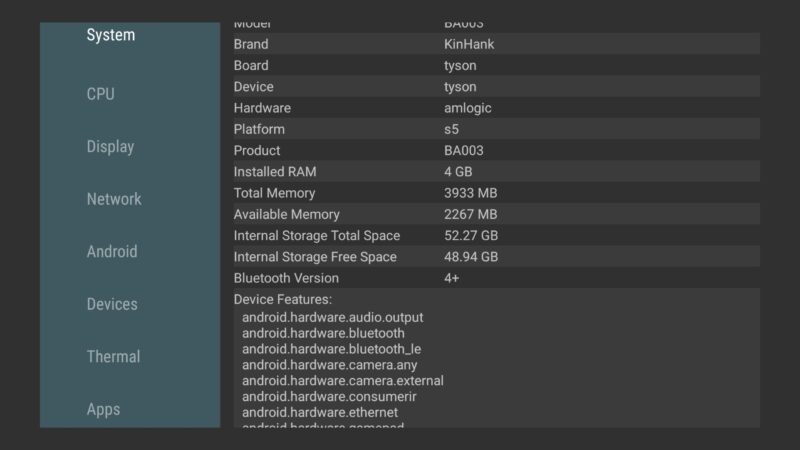
Task: Click the android.hardware.ethernet feature entry
Action: (x=319, y=412)
